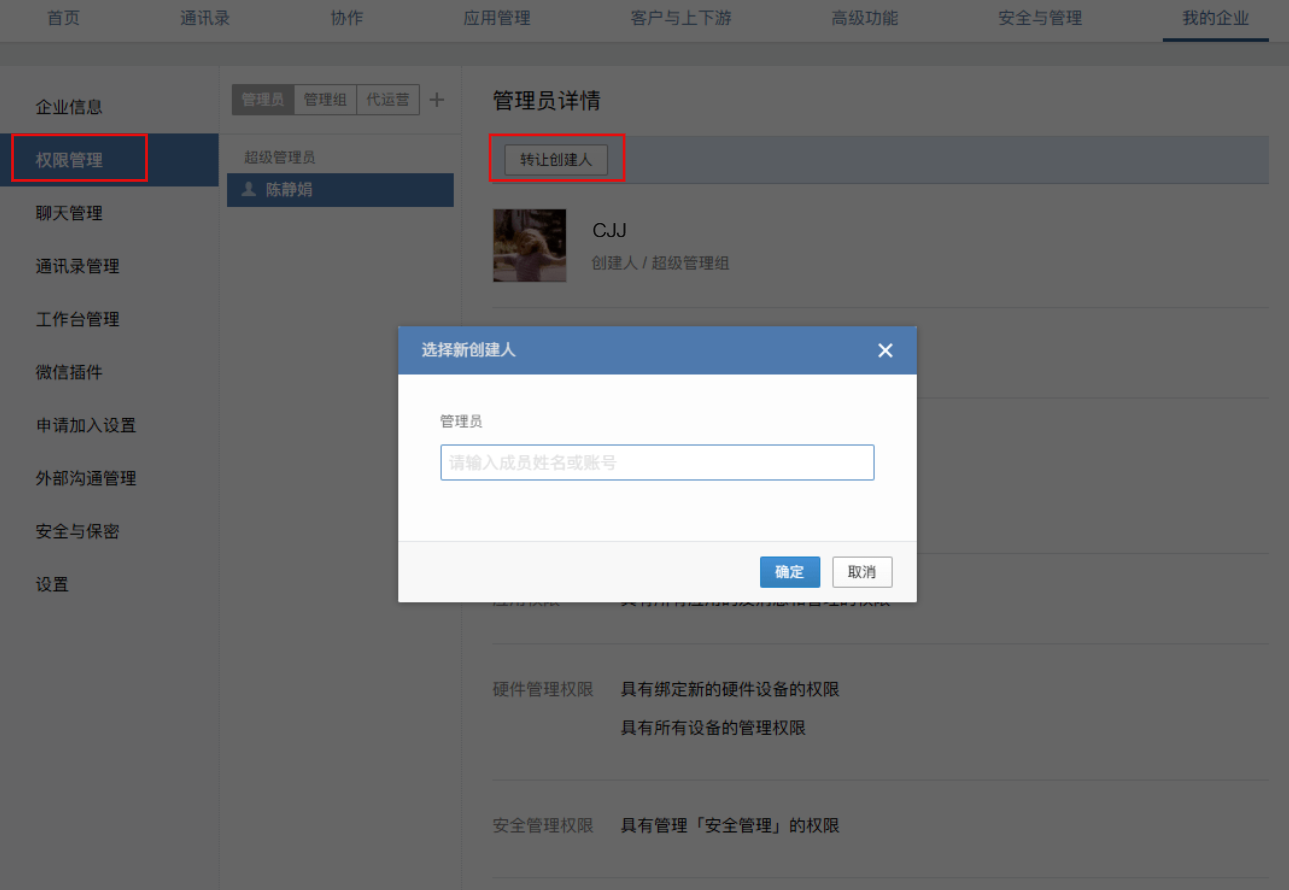Switch to the 管理组 segment tab
The height and width of the screenshot is (890, 1289).
325,100
